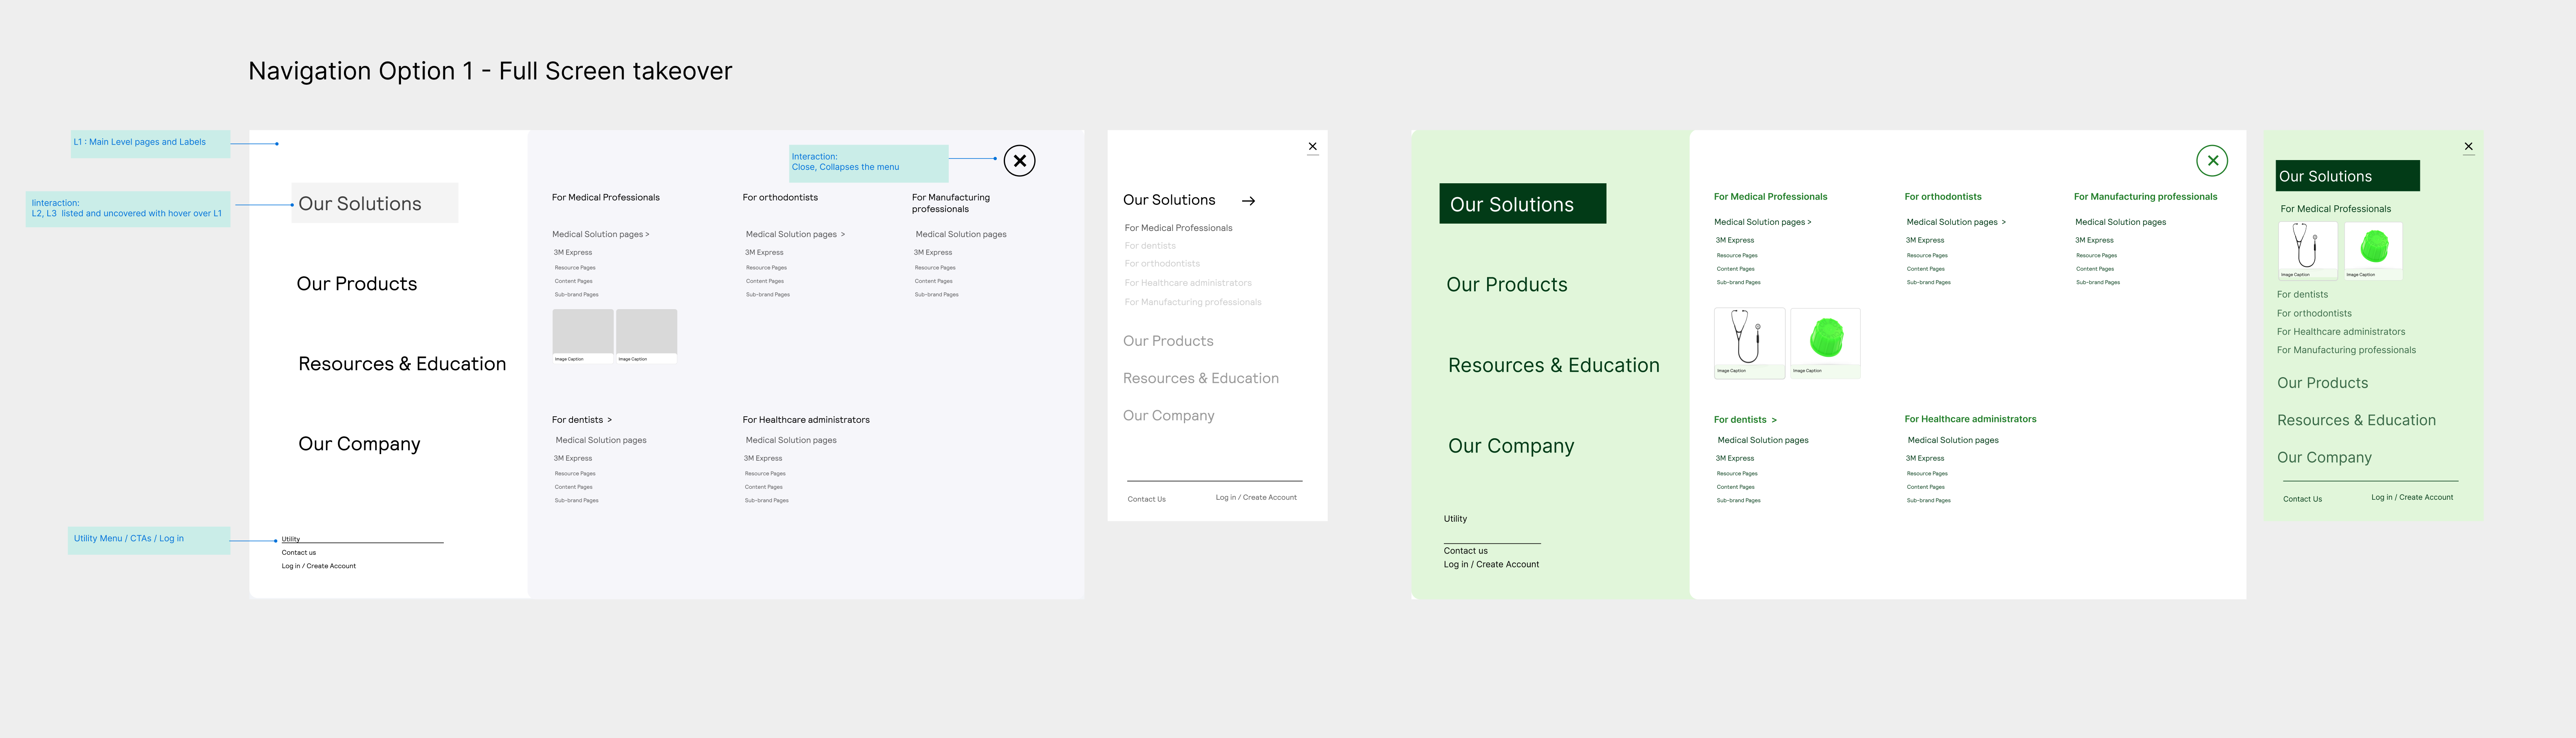Image resolution: width=2576 pixels, height=738 pixels.
Task: Open For Medical Professionals heading in gray desktop menu
Action: [606, 197]
